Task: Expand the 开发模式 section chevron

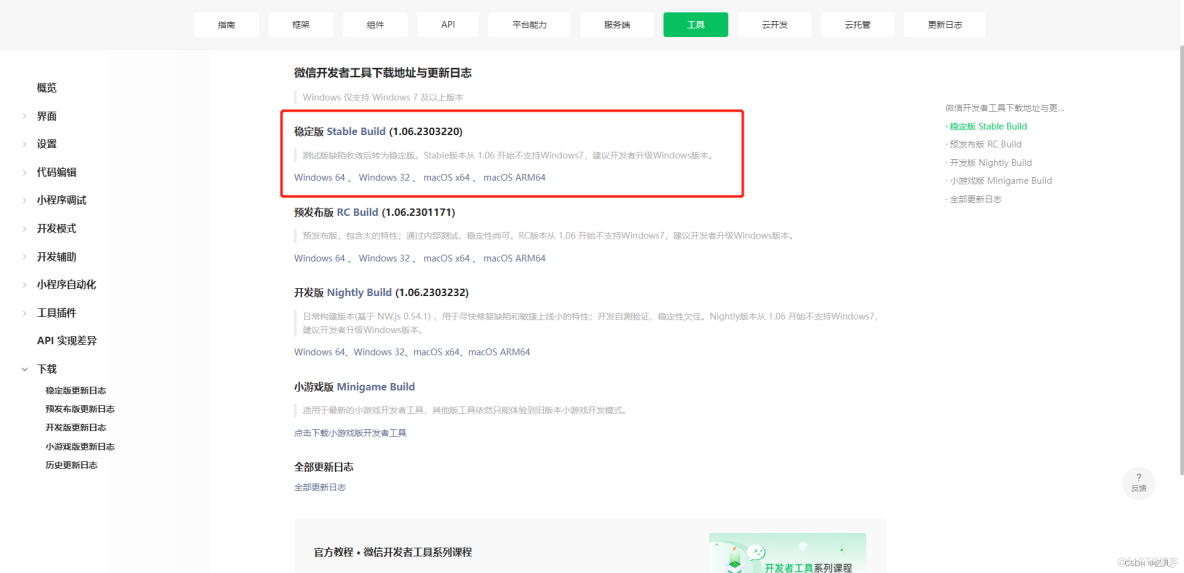Action: [x=25, y=229]
